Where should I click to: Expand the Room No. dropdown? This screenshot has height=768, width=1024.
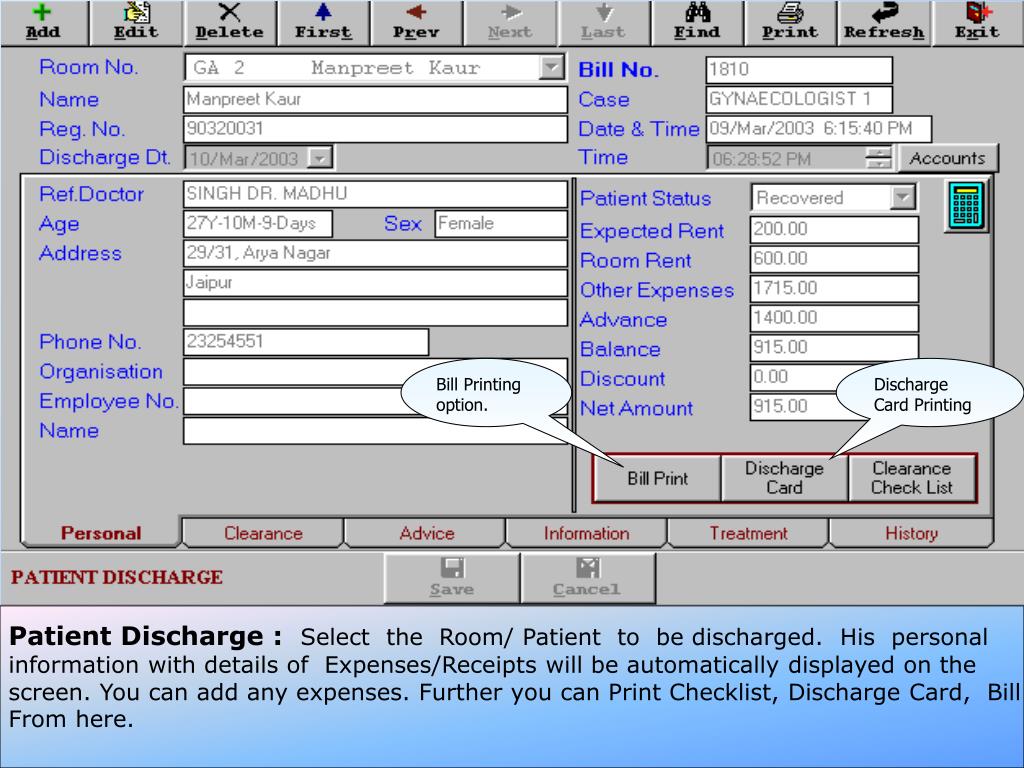[551, 67]
